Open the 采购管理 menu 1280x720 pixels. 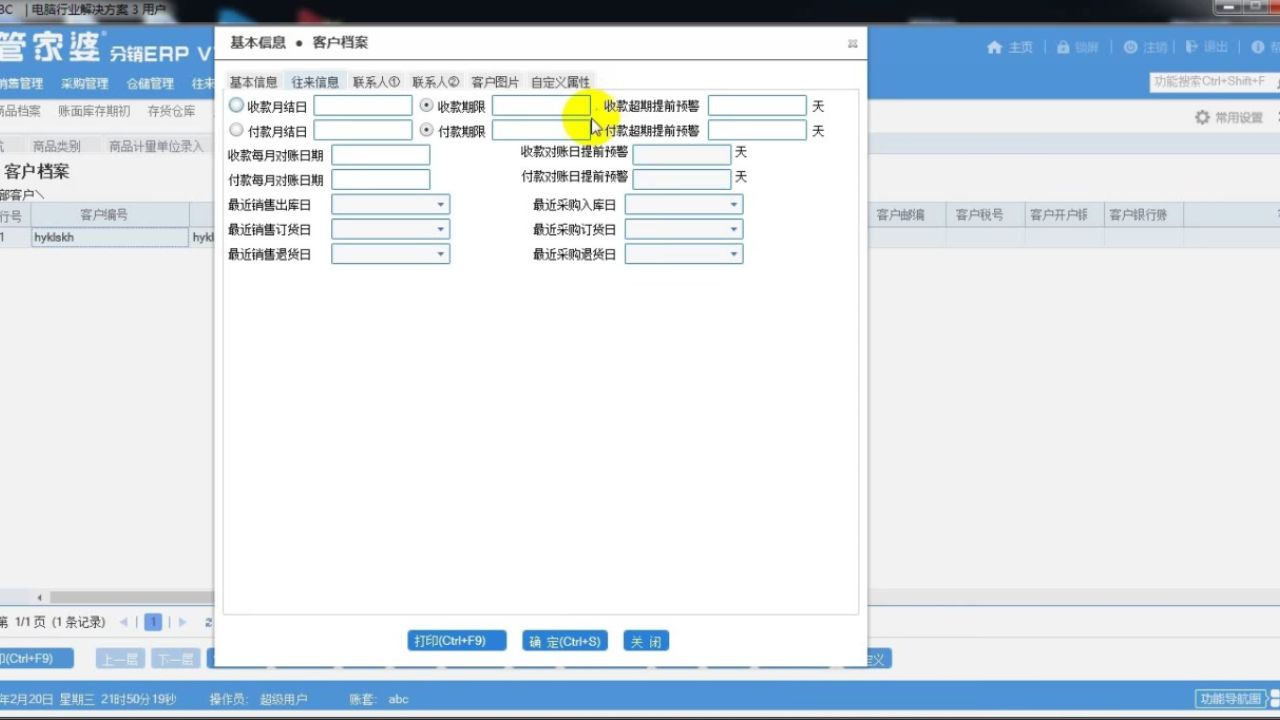pos(84,83)
